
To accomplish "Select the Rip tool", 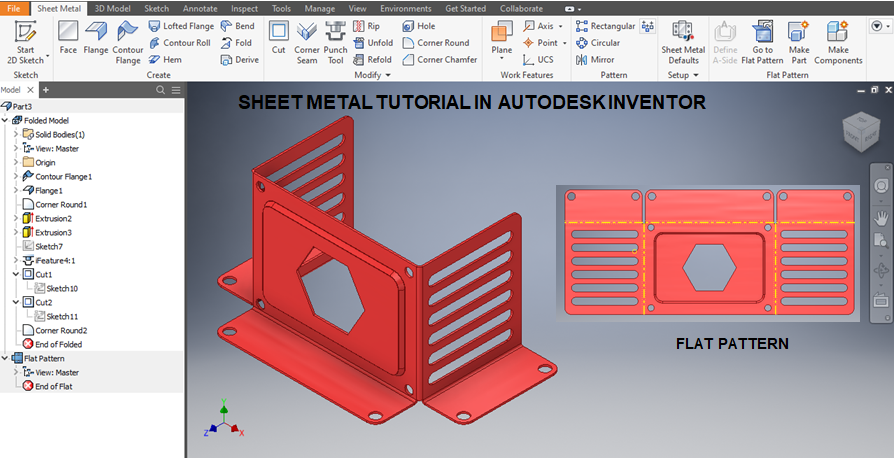I will (366, 26).
